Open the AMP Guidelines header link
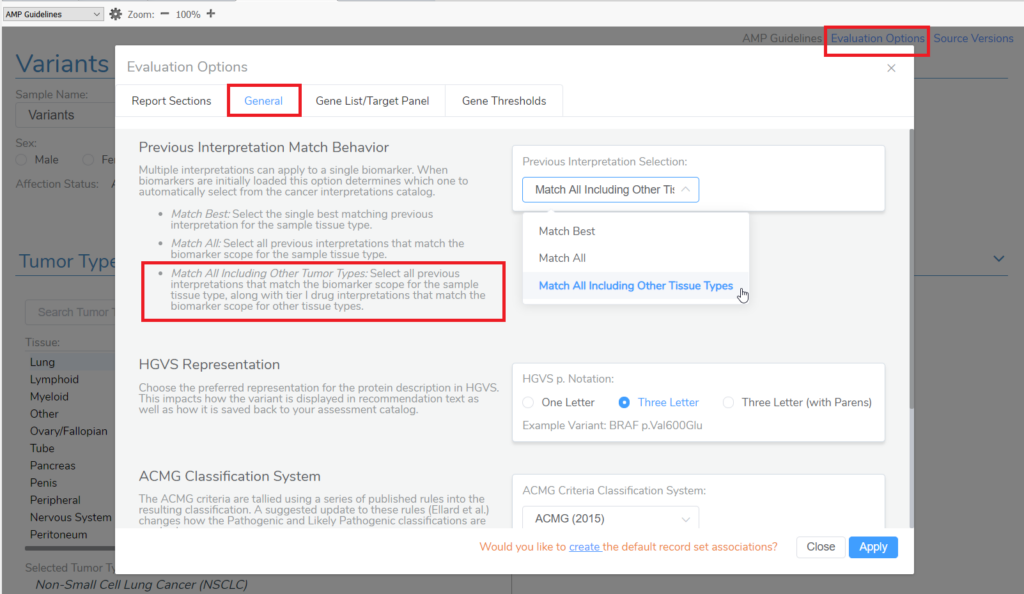The width and height of the screenshot is (1024, 594). 782,39
